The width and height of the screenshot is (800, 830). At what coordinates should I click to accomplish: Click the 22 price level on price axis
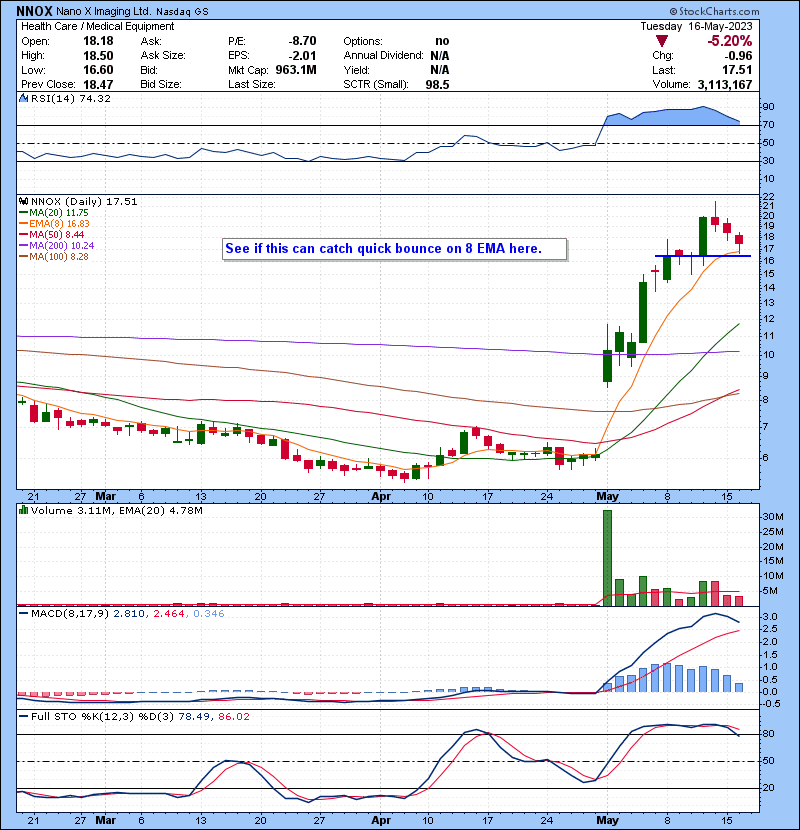tap(768, 197)
